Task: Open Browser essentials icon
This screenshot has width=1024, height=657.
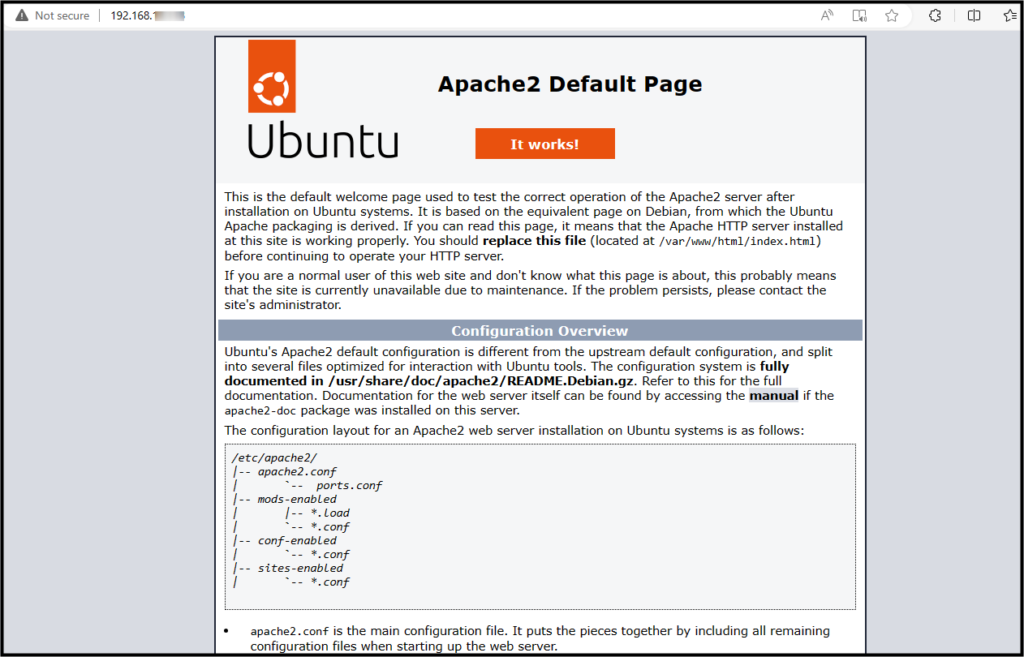Action: (x=936, y=15)
